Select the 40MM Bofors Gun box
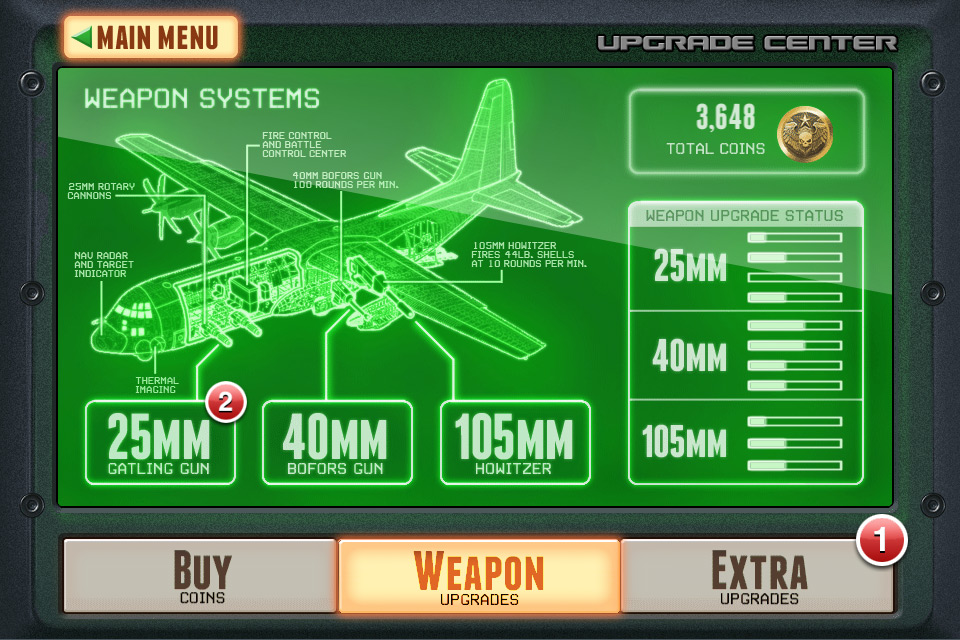Viewport: 960px width, 640px height. tap(337, 442)
